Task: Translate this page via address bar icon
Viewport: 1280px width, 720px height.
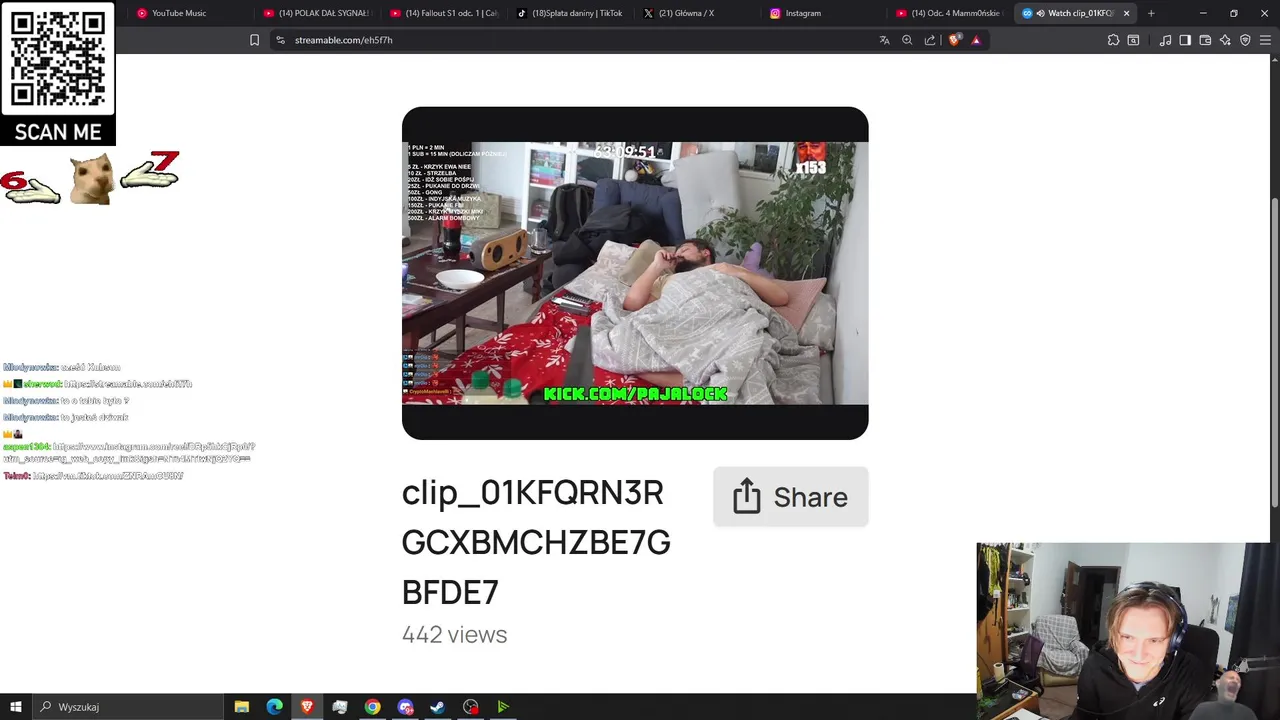Action: coord(884,40)
